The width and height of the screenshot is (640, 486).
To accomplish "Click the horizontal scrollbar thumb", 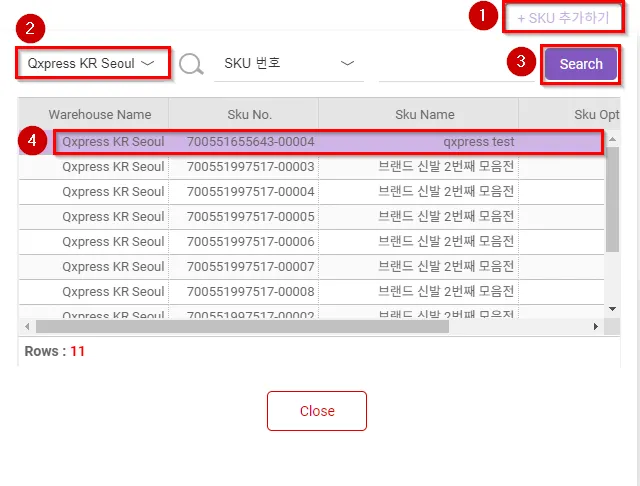I will 242,326.
